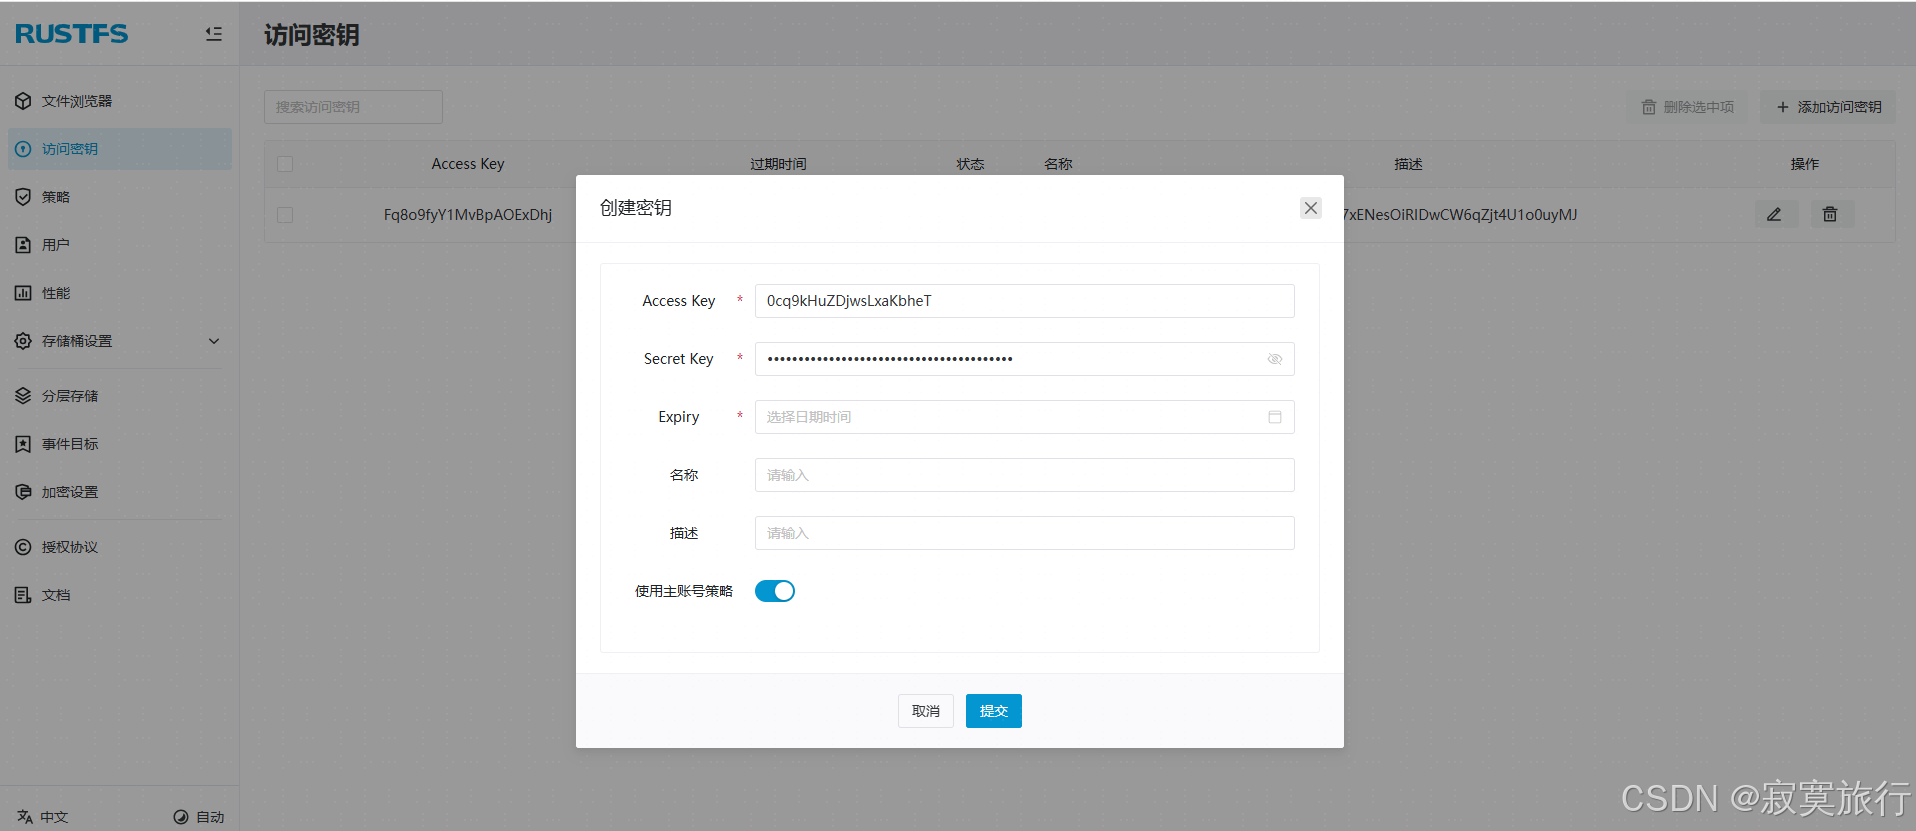Focus the 搜索访问密钥 search box
1916x831 pixels.
click(x=353, y=107)
